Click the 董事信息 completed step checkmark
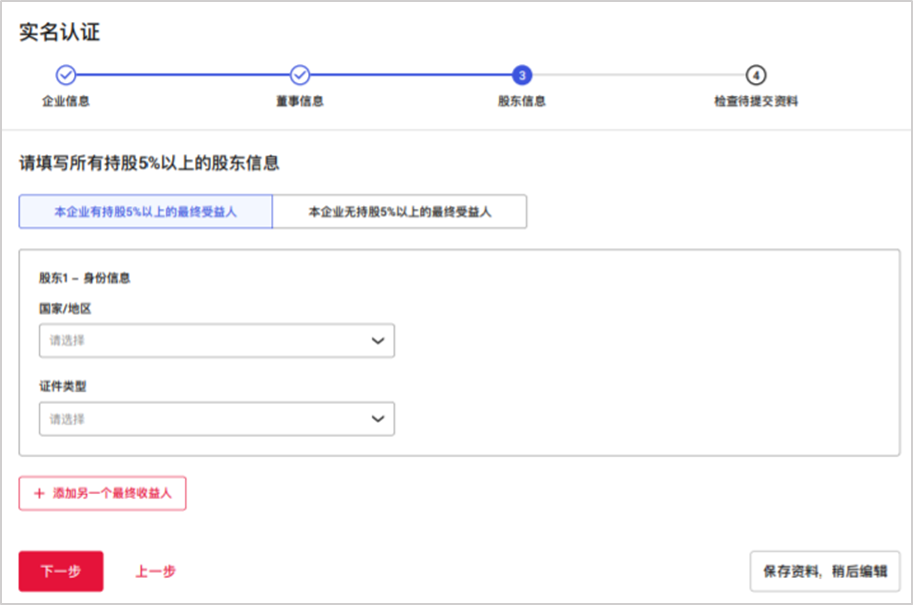Viewport: 913px width, 605px height. click(300, 75)
